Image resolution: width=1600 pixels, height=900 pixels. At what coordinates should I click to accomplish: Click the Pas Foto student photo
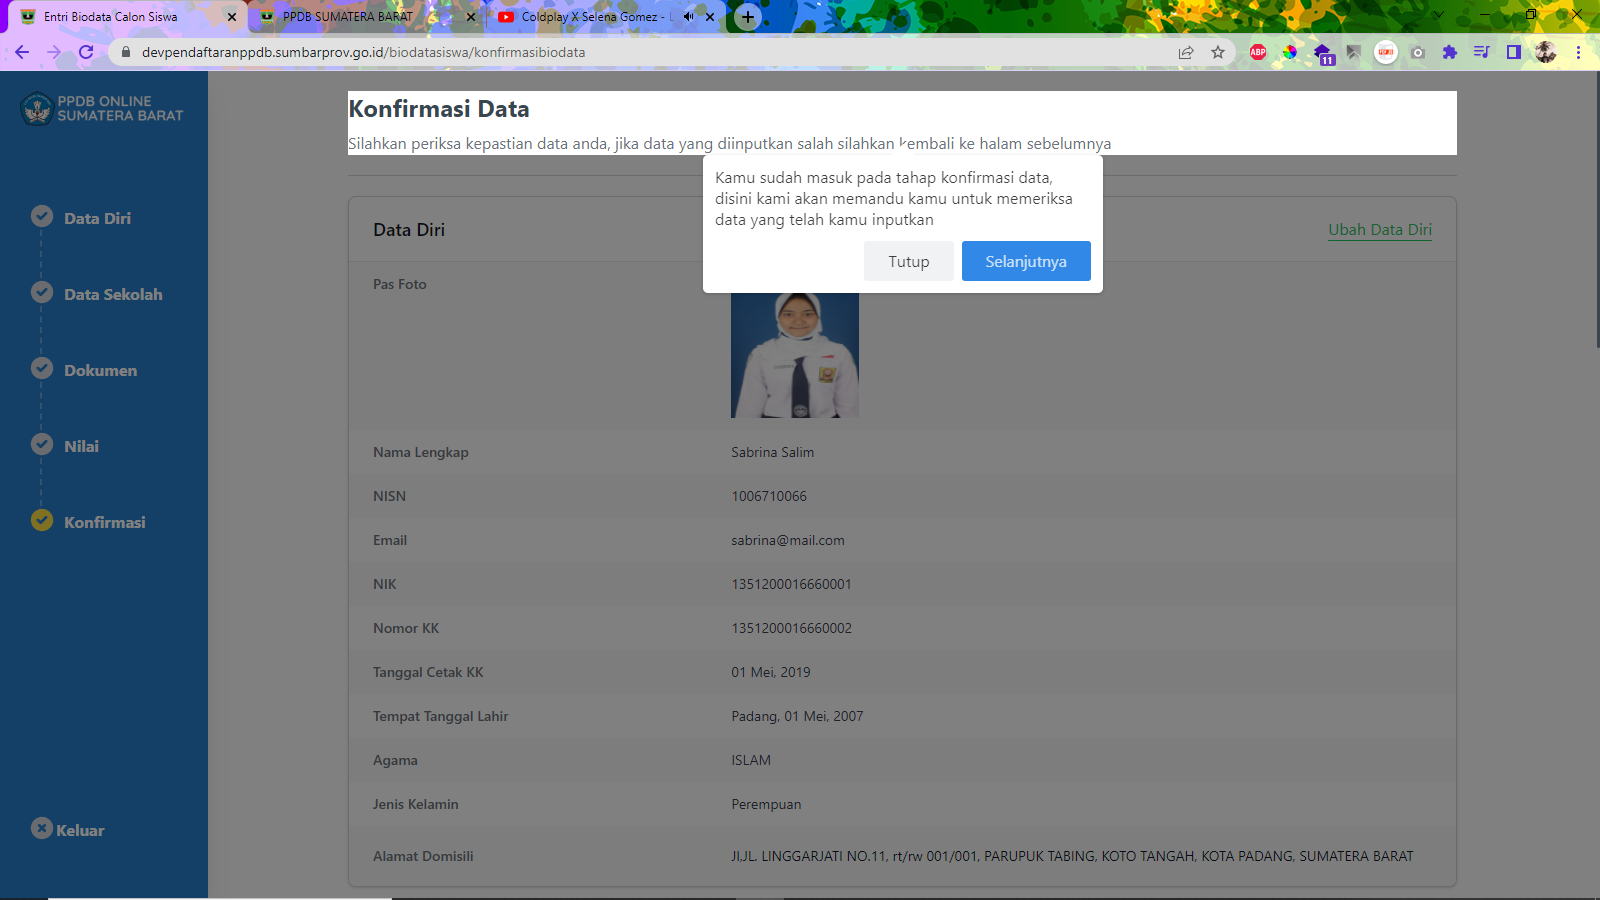[795, 355]
